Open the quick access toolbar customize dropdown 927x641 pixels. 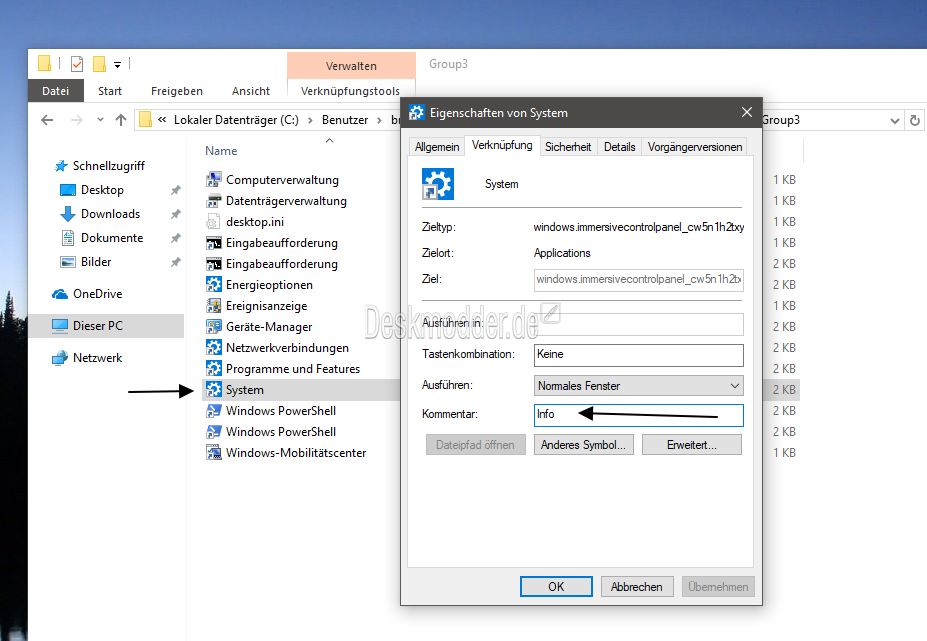117,64
